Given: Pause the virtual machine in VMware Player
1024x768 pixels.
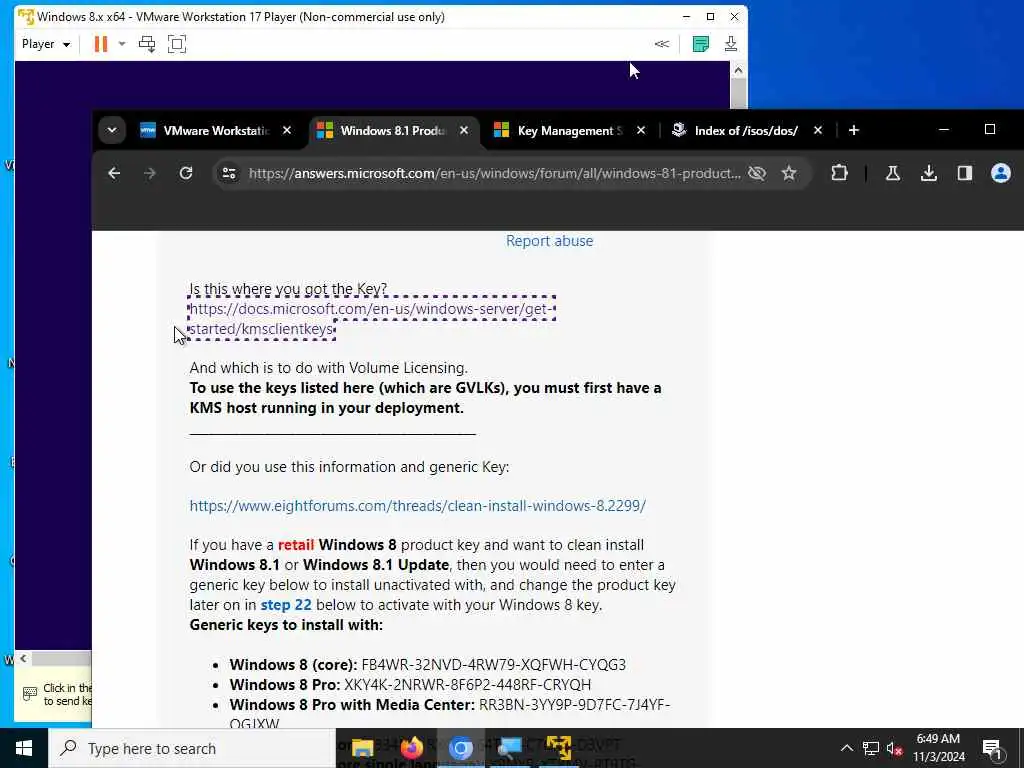Looking at the screenshot, I should pyautogui.click(x=101, y=44).
